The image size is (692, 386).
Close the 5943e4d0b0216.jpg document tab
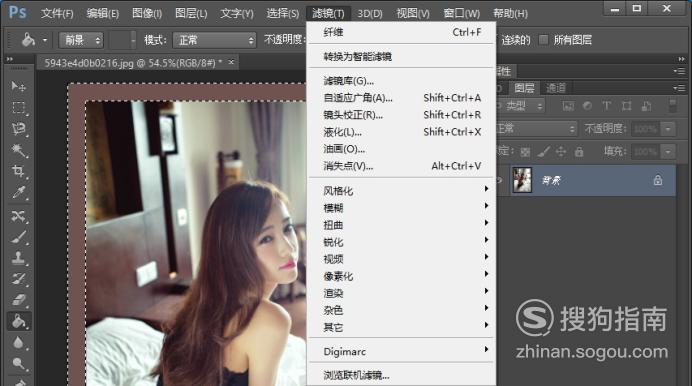pyautogui.click(x=231, y=63)
